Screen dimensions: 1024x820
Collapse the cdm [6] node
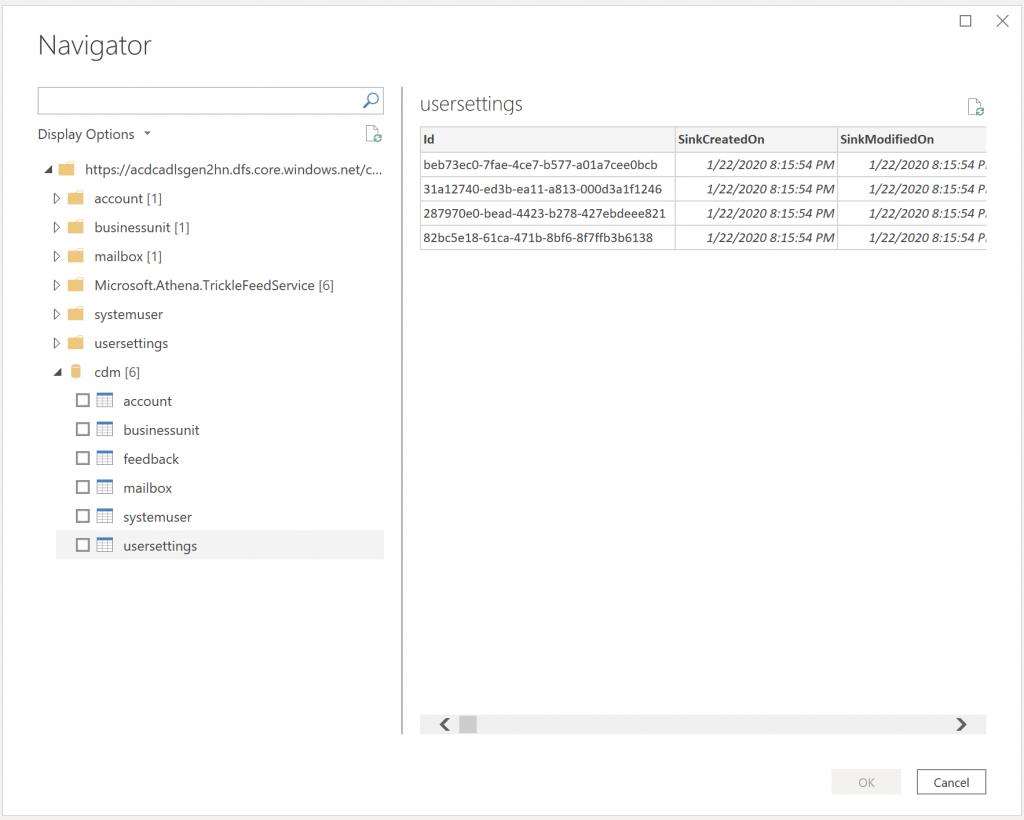pos(57,372)
